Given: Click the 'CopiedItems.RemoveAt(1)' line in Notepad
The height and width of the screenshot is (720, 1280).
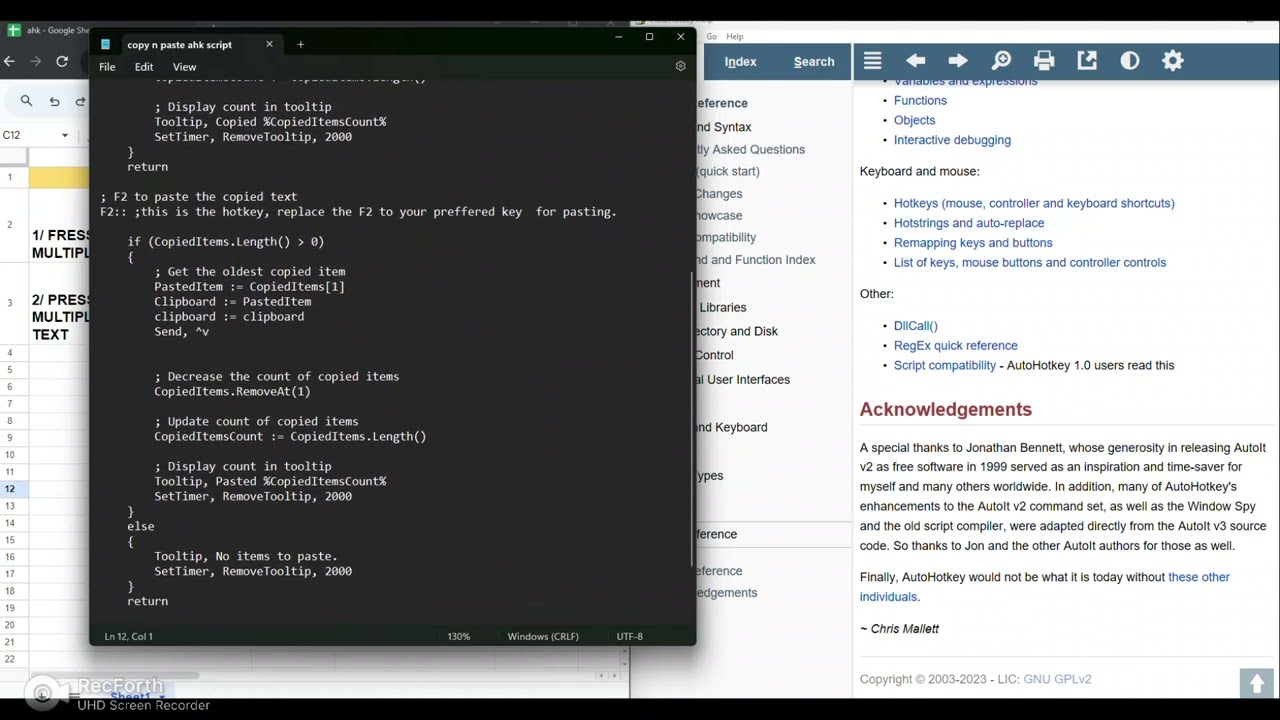Looking at the screenshot, I should tap(232, 392).
